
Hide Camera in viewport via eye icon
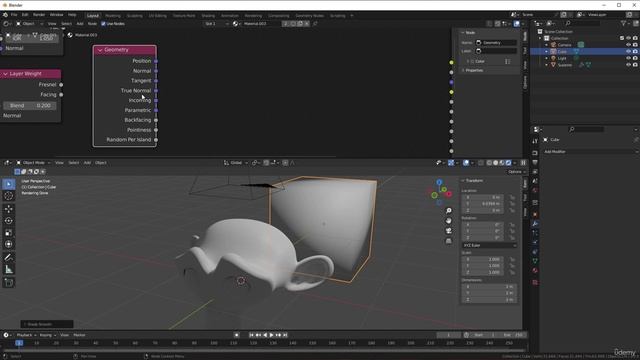pos(629,45)
